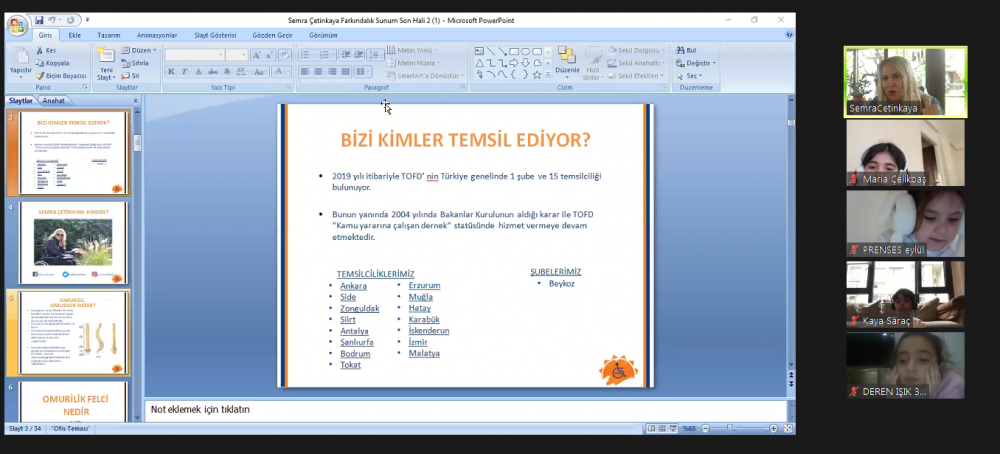
Task: Increase the font size
Action: pyautogui.click(x=256, y=55)
